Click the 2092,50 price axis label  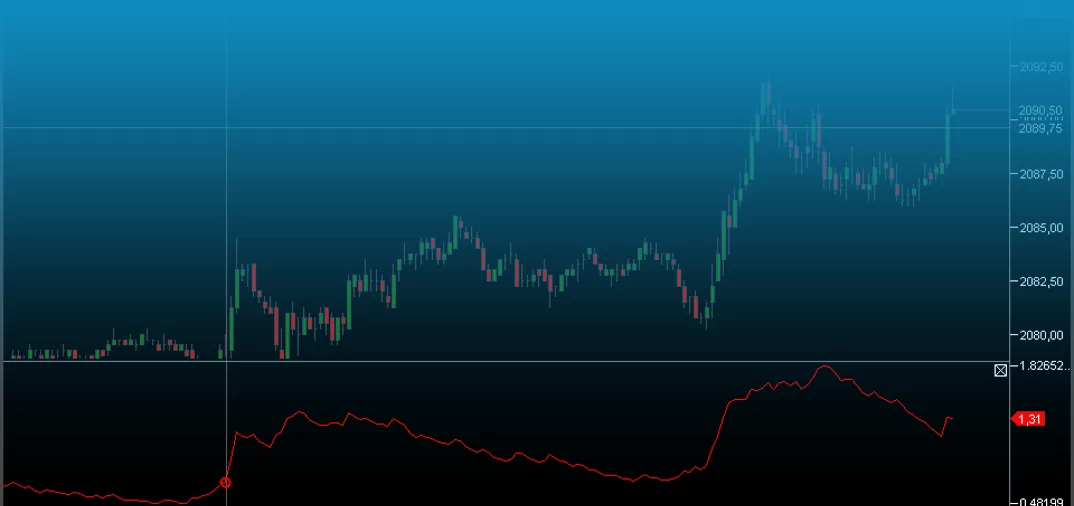click(x=1041, y=67)
